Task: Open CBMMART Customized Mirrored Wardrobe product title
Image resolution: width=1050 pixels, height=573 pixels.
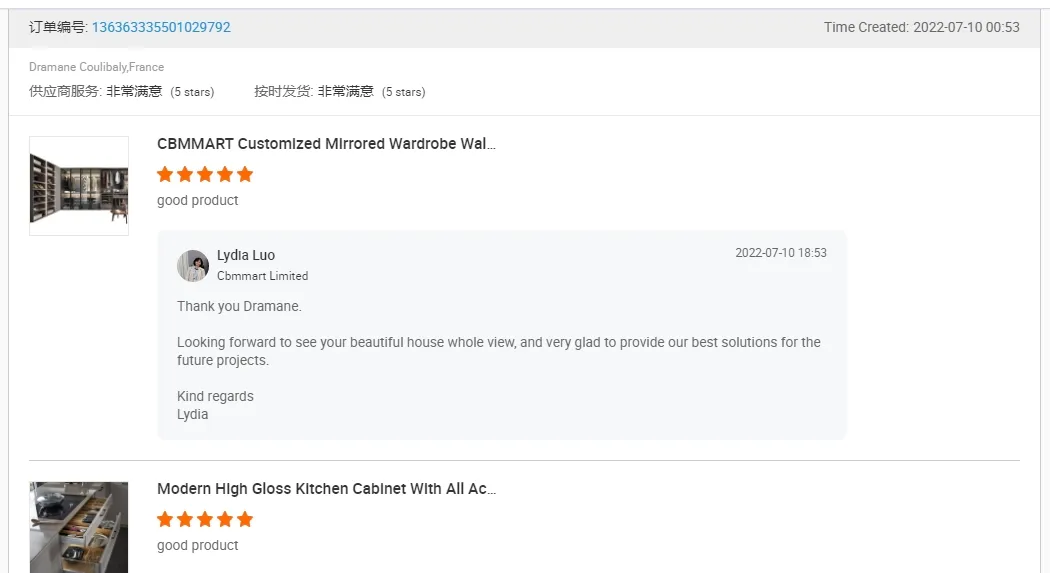Action: click(326, 144)
